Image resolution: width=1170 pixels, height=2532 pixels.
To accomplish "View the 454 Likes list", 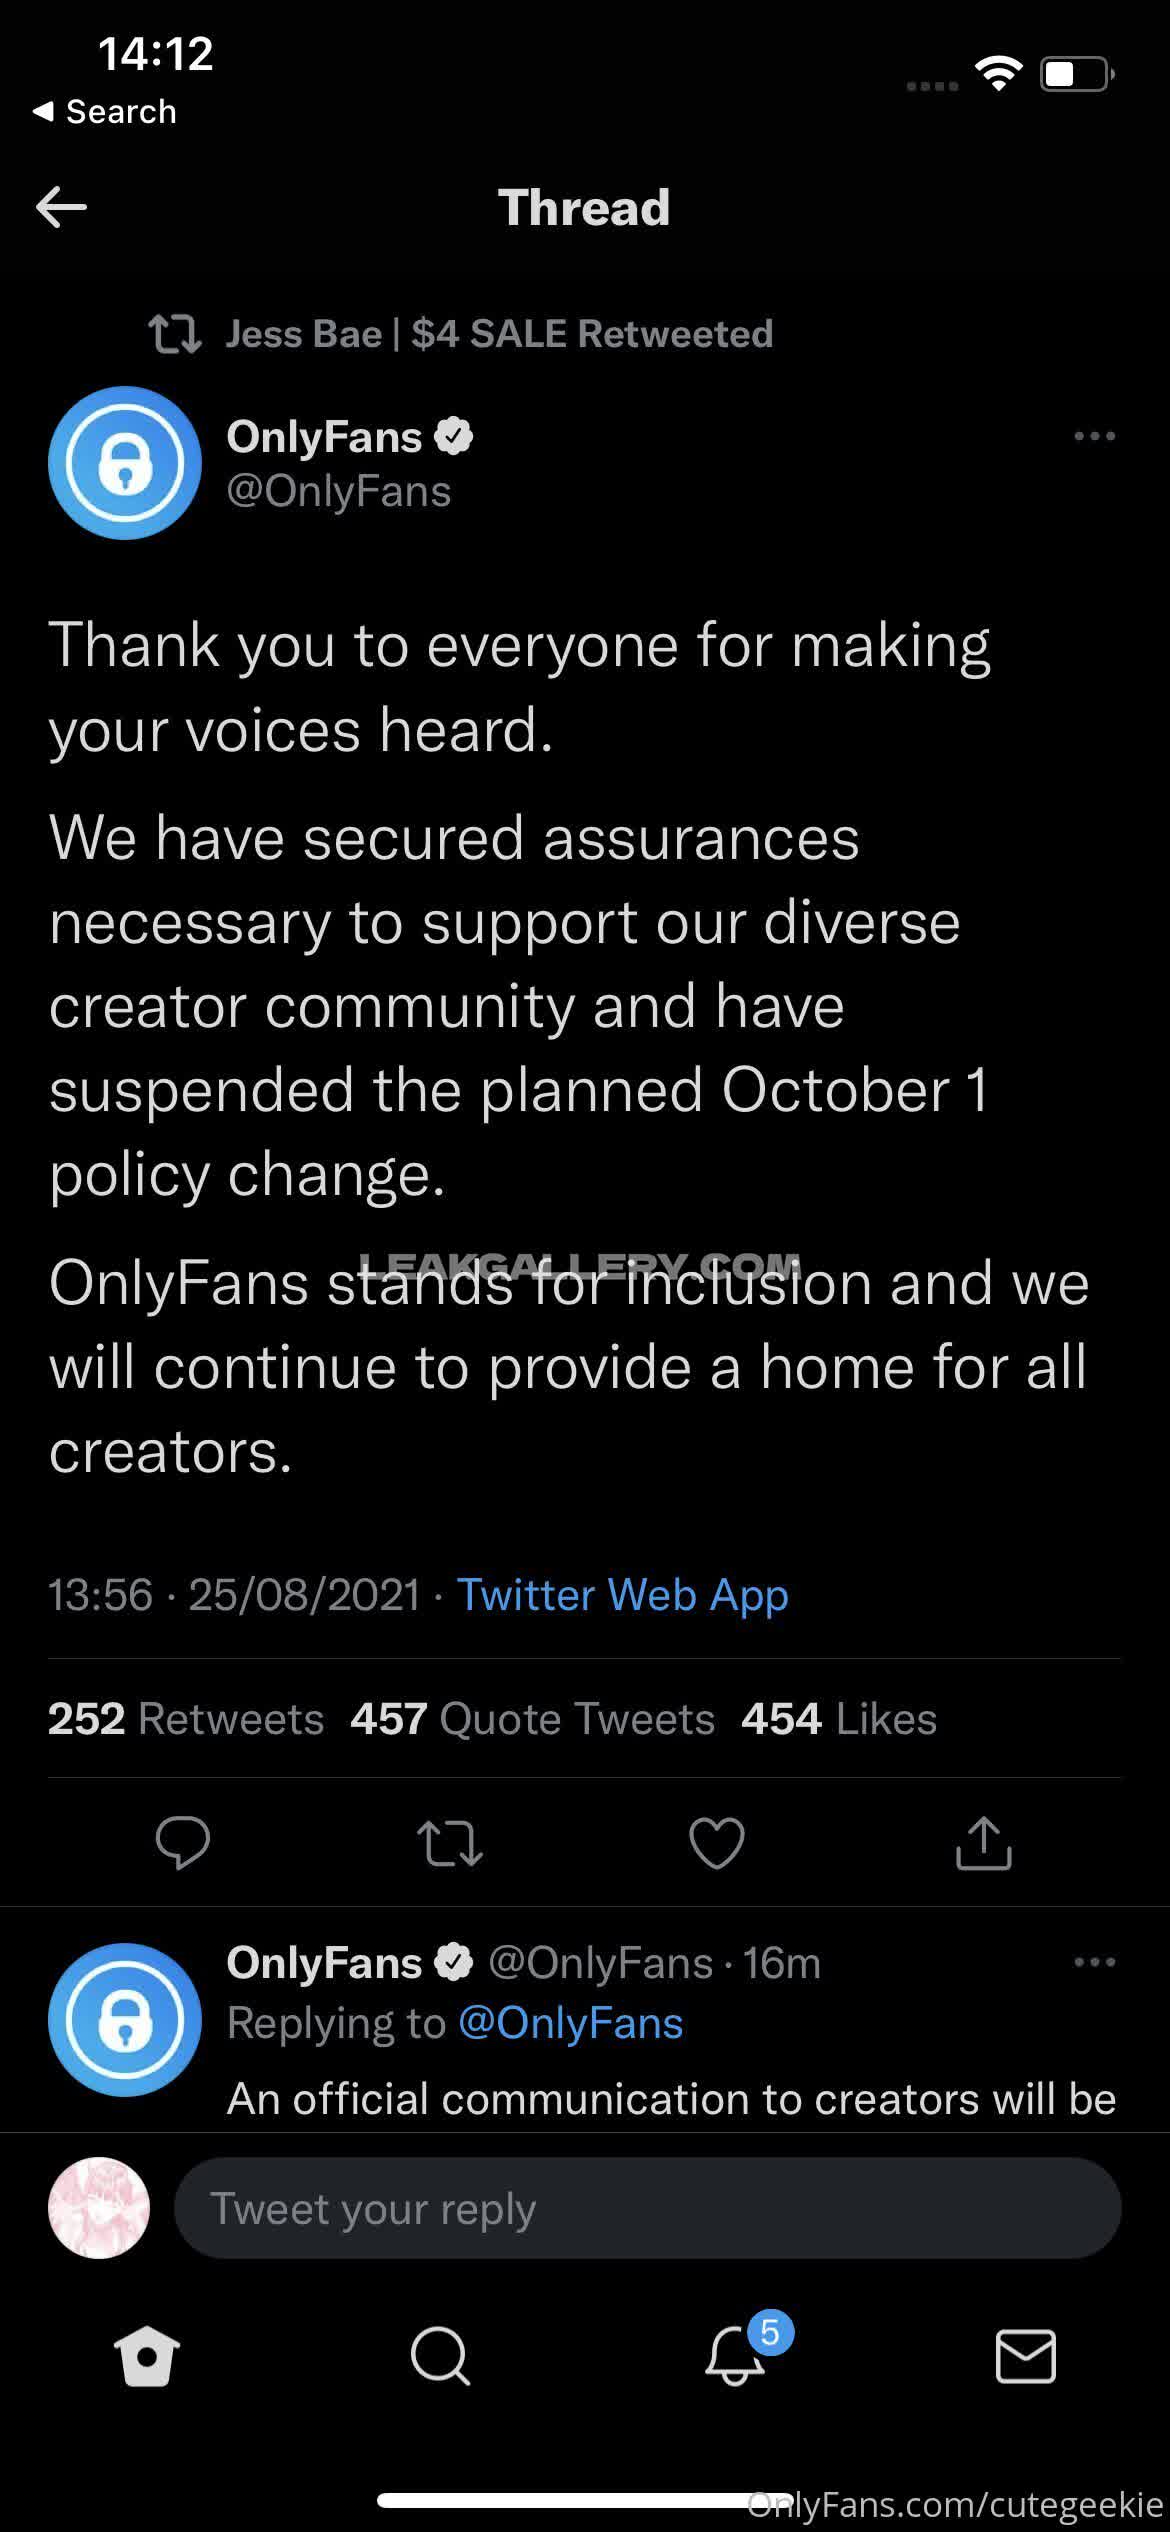I will tap(838, 1719).
